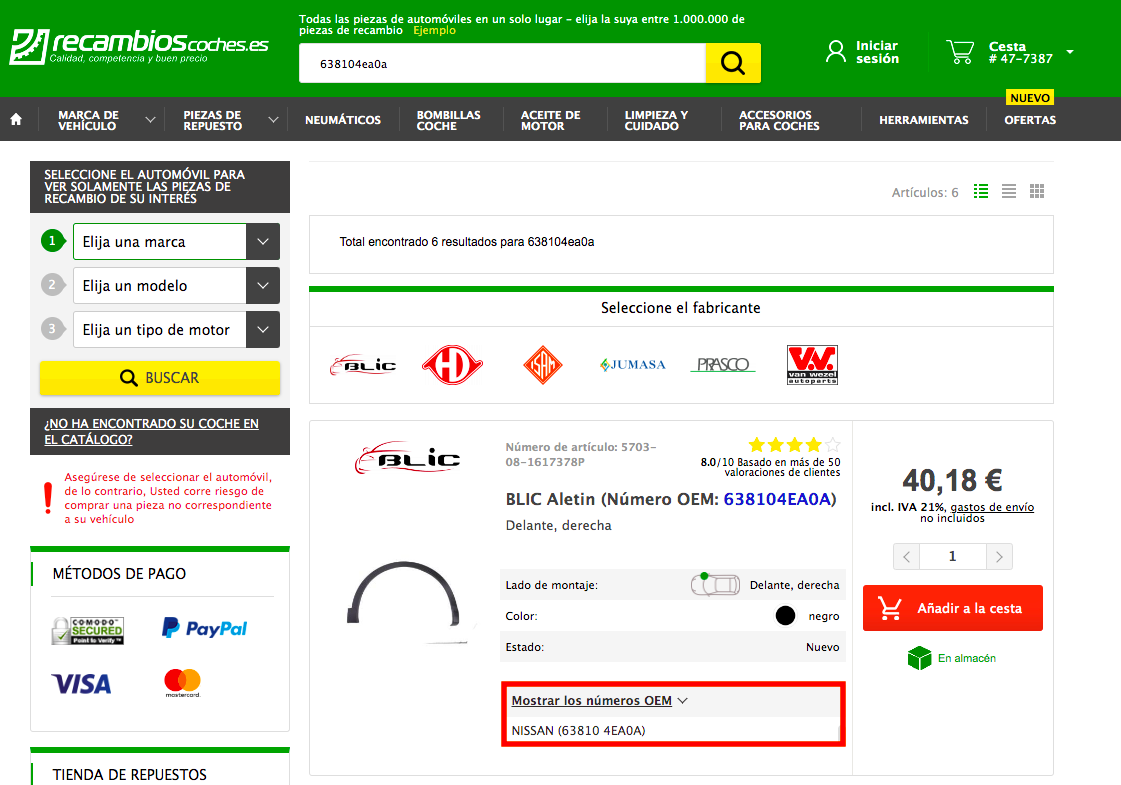This screenshot has height=785, width=1121.
Task: Open ¿No ha encontrado su coche en el catálogo? link
Action: pos(152,431)
